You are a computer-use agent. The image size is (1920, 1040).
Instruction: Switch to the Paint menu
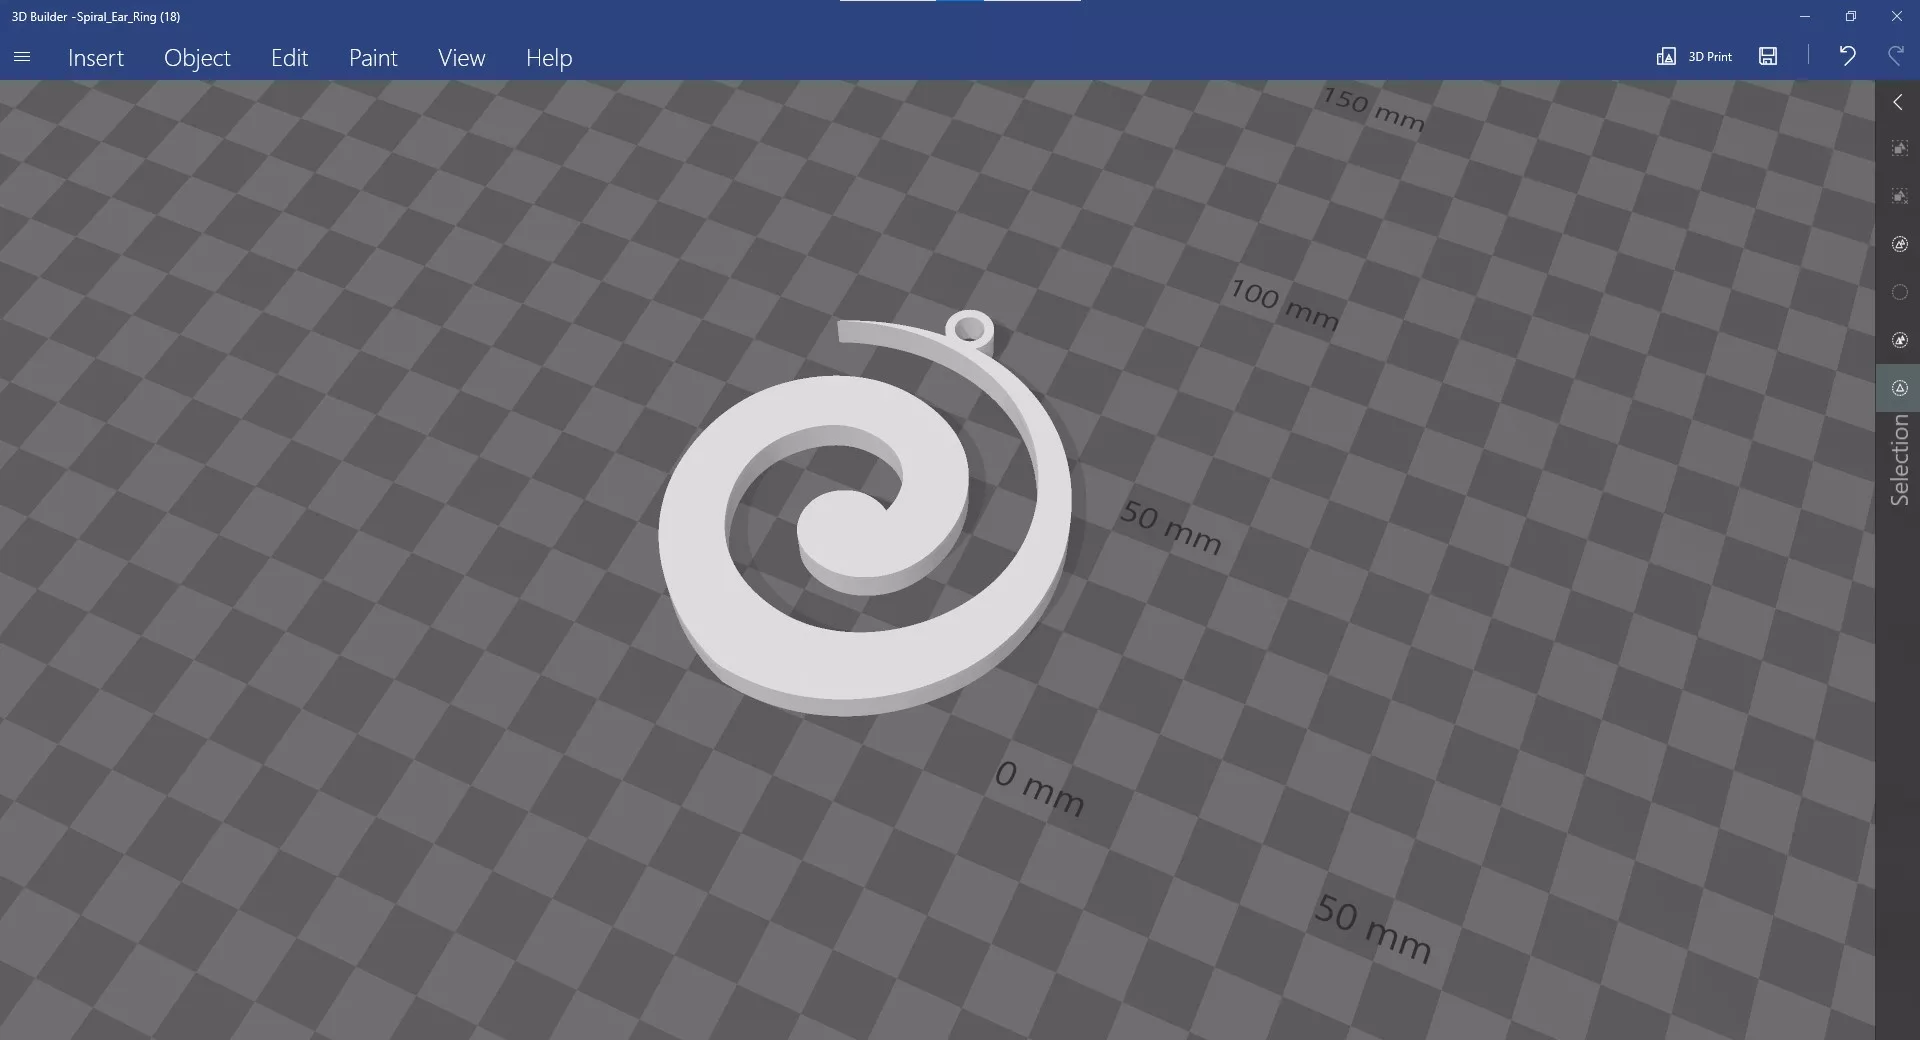click(373, 58)
